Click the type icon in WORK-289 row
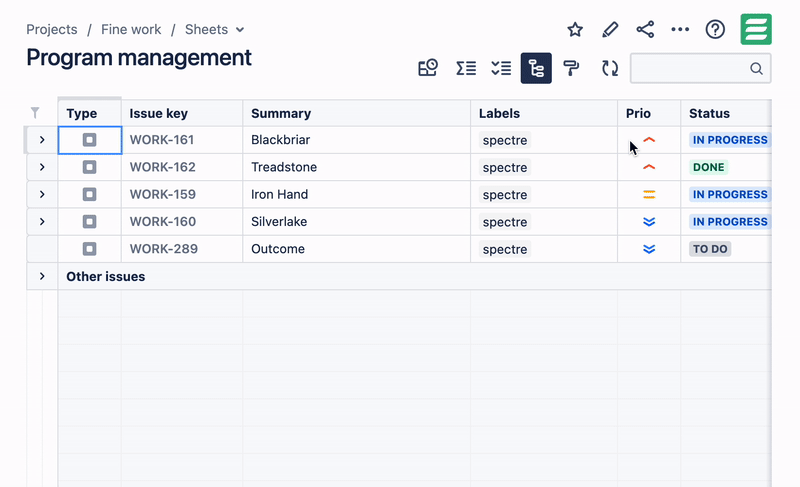This screenshot has height=487, width=800. tap(89, 249)
